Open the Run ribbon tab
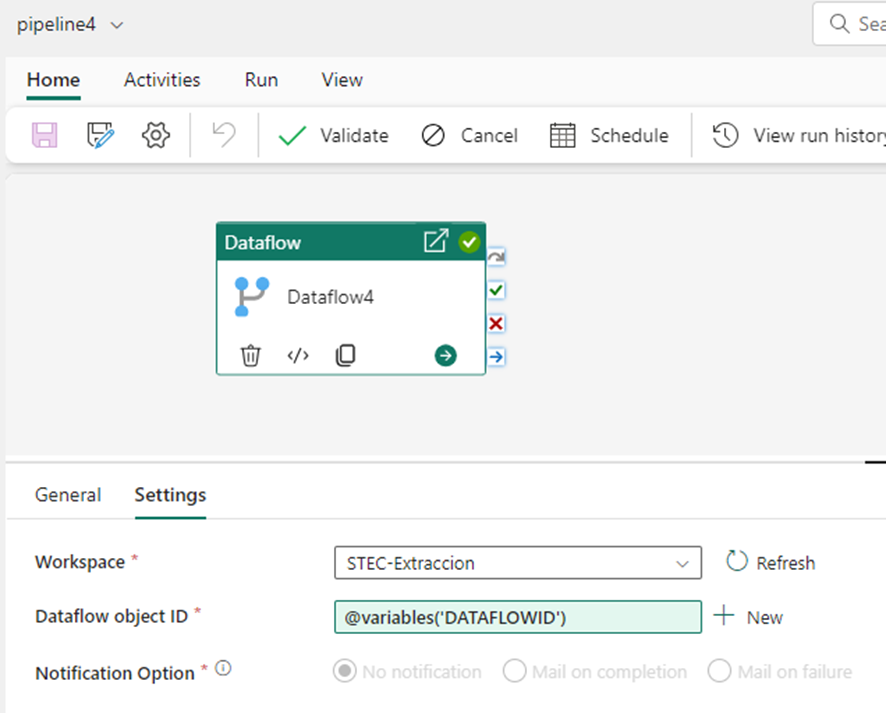This screenshot has height=713, width=886. tap(261, 80)
